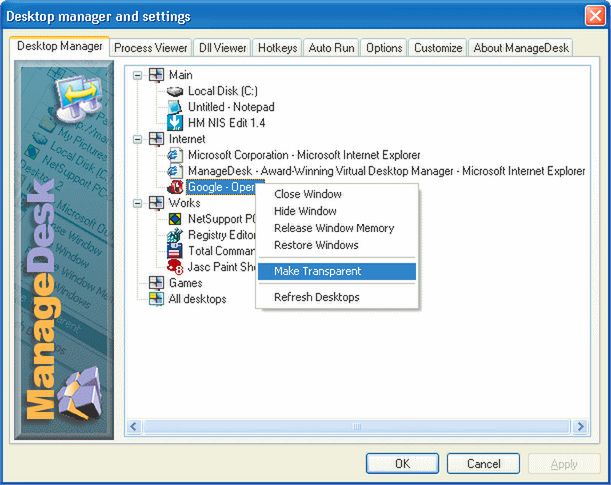Screen dimensions: 611x485
Task: Switch to the Desktop Manager tab
Action: pos(60,46)
